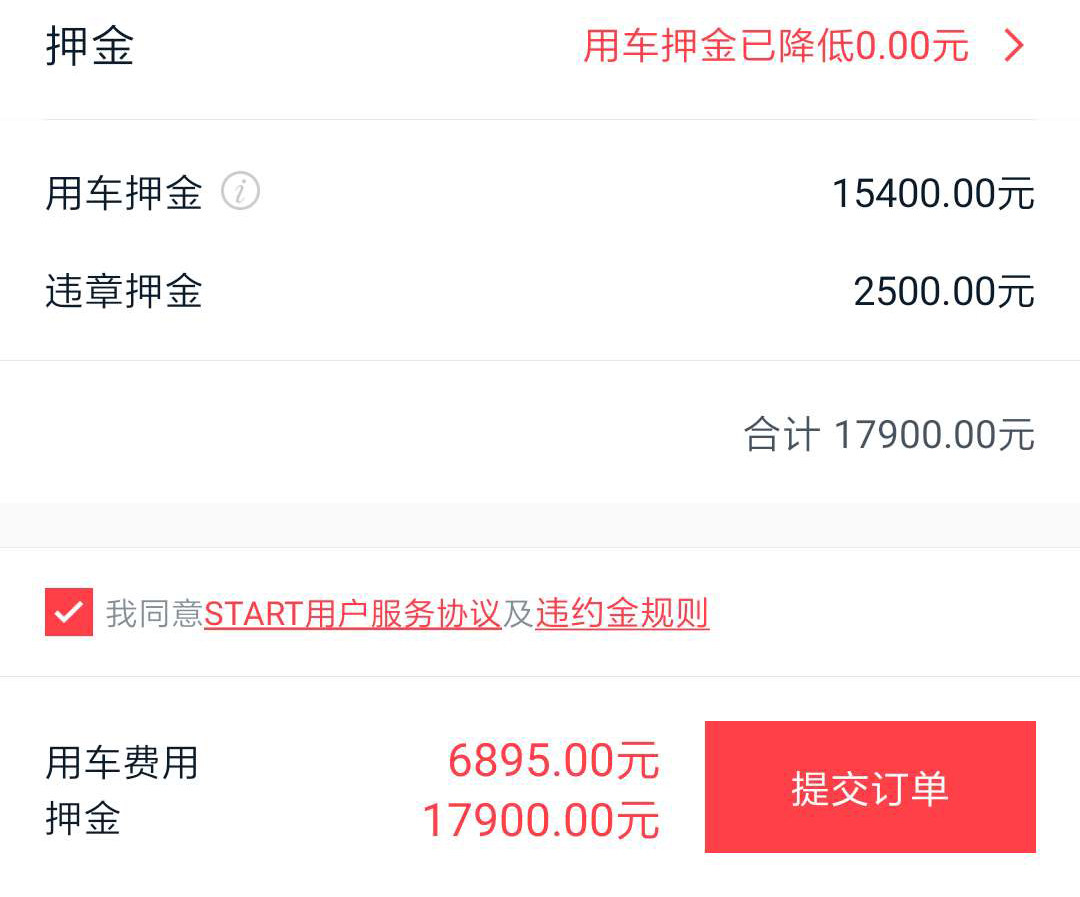Click the large 押金 section heading
Screen dimensions: 1080x897
tap(90, 47)
